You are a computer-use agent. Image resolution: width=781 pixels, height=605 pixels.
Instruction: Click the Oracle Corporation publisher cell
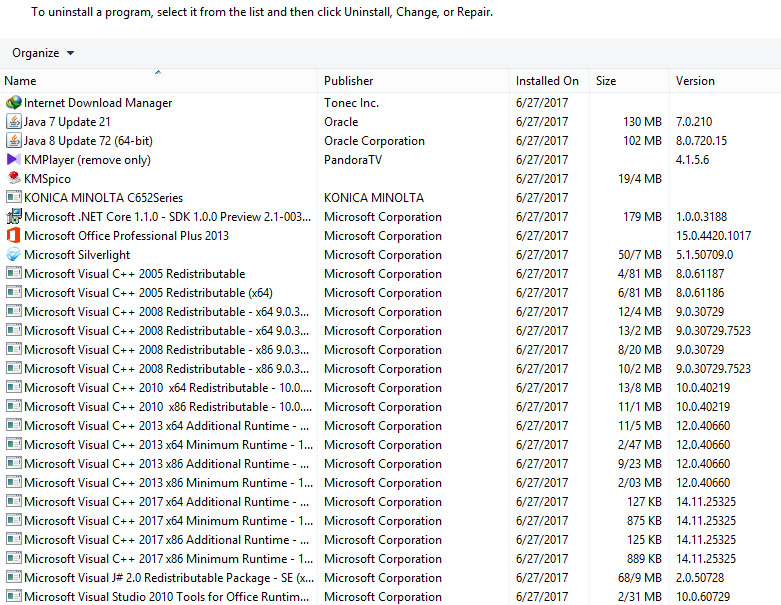point(374,141)
